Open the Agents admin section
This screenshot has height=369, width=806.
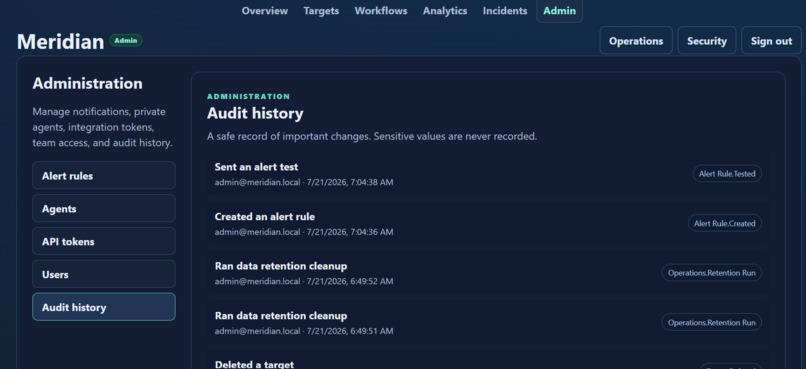(x=104, y=209)
